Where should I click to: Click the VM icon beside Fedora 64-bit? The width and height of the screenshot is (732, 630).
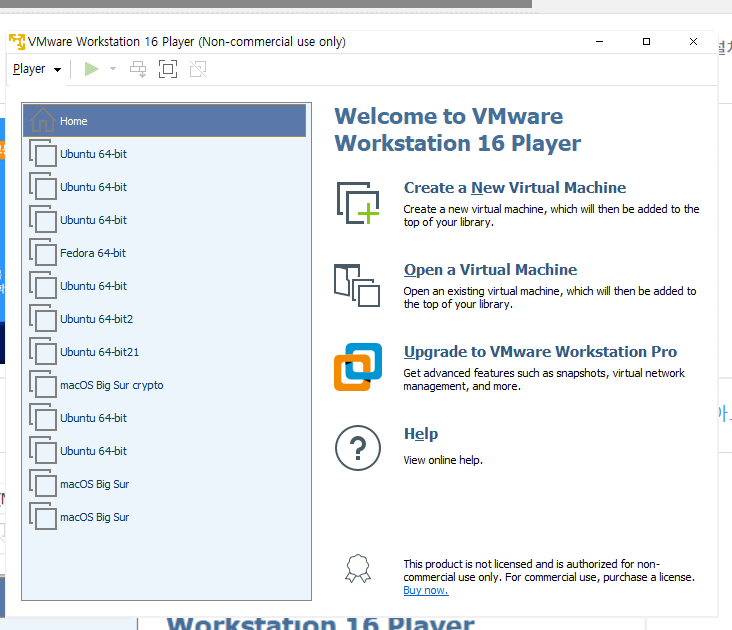tap(43, 252)
